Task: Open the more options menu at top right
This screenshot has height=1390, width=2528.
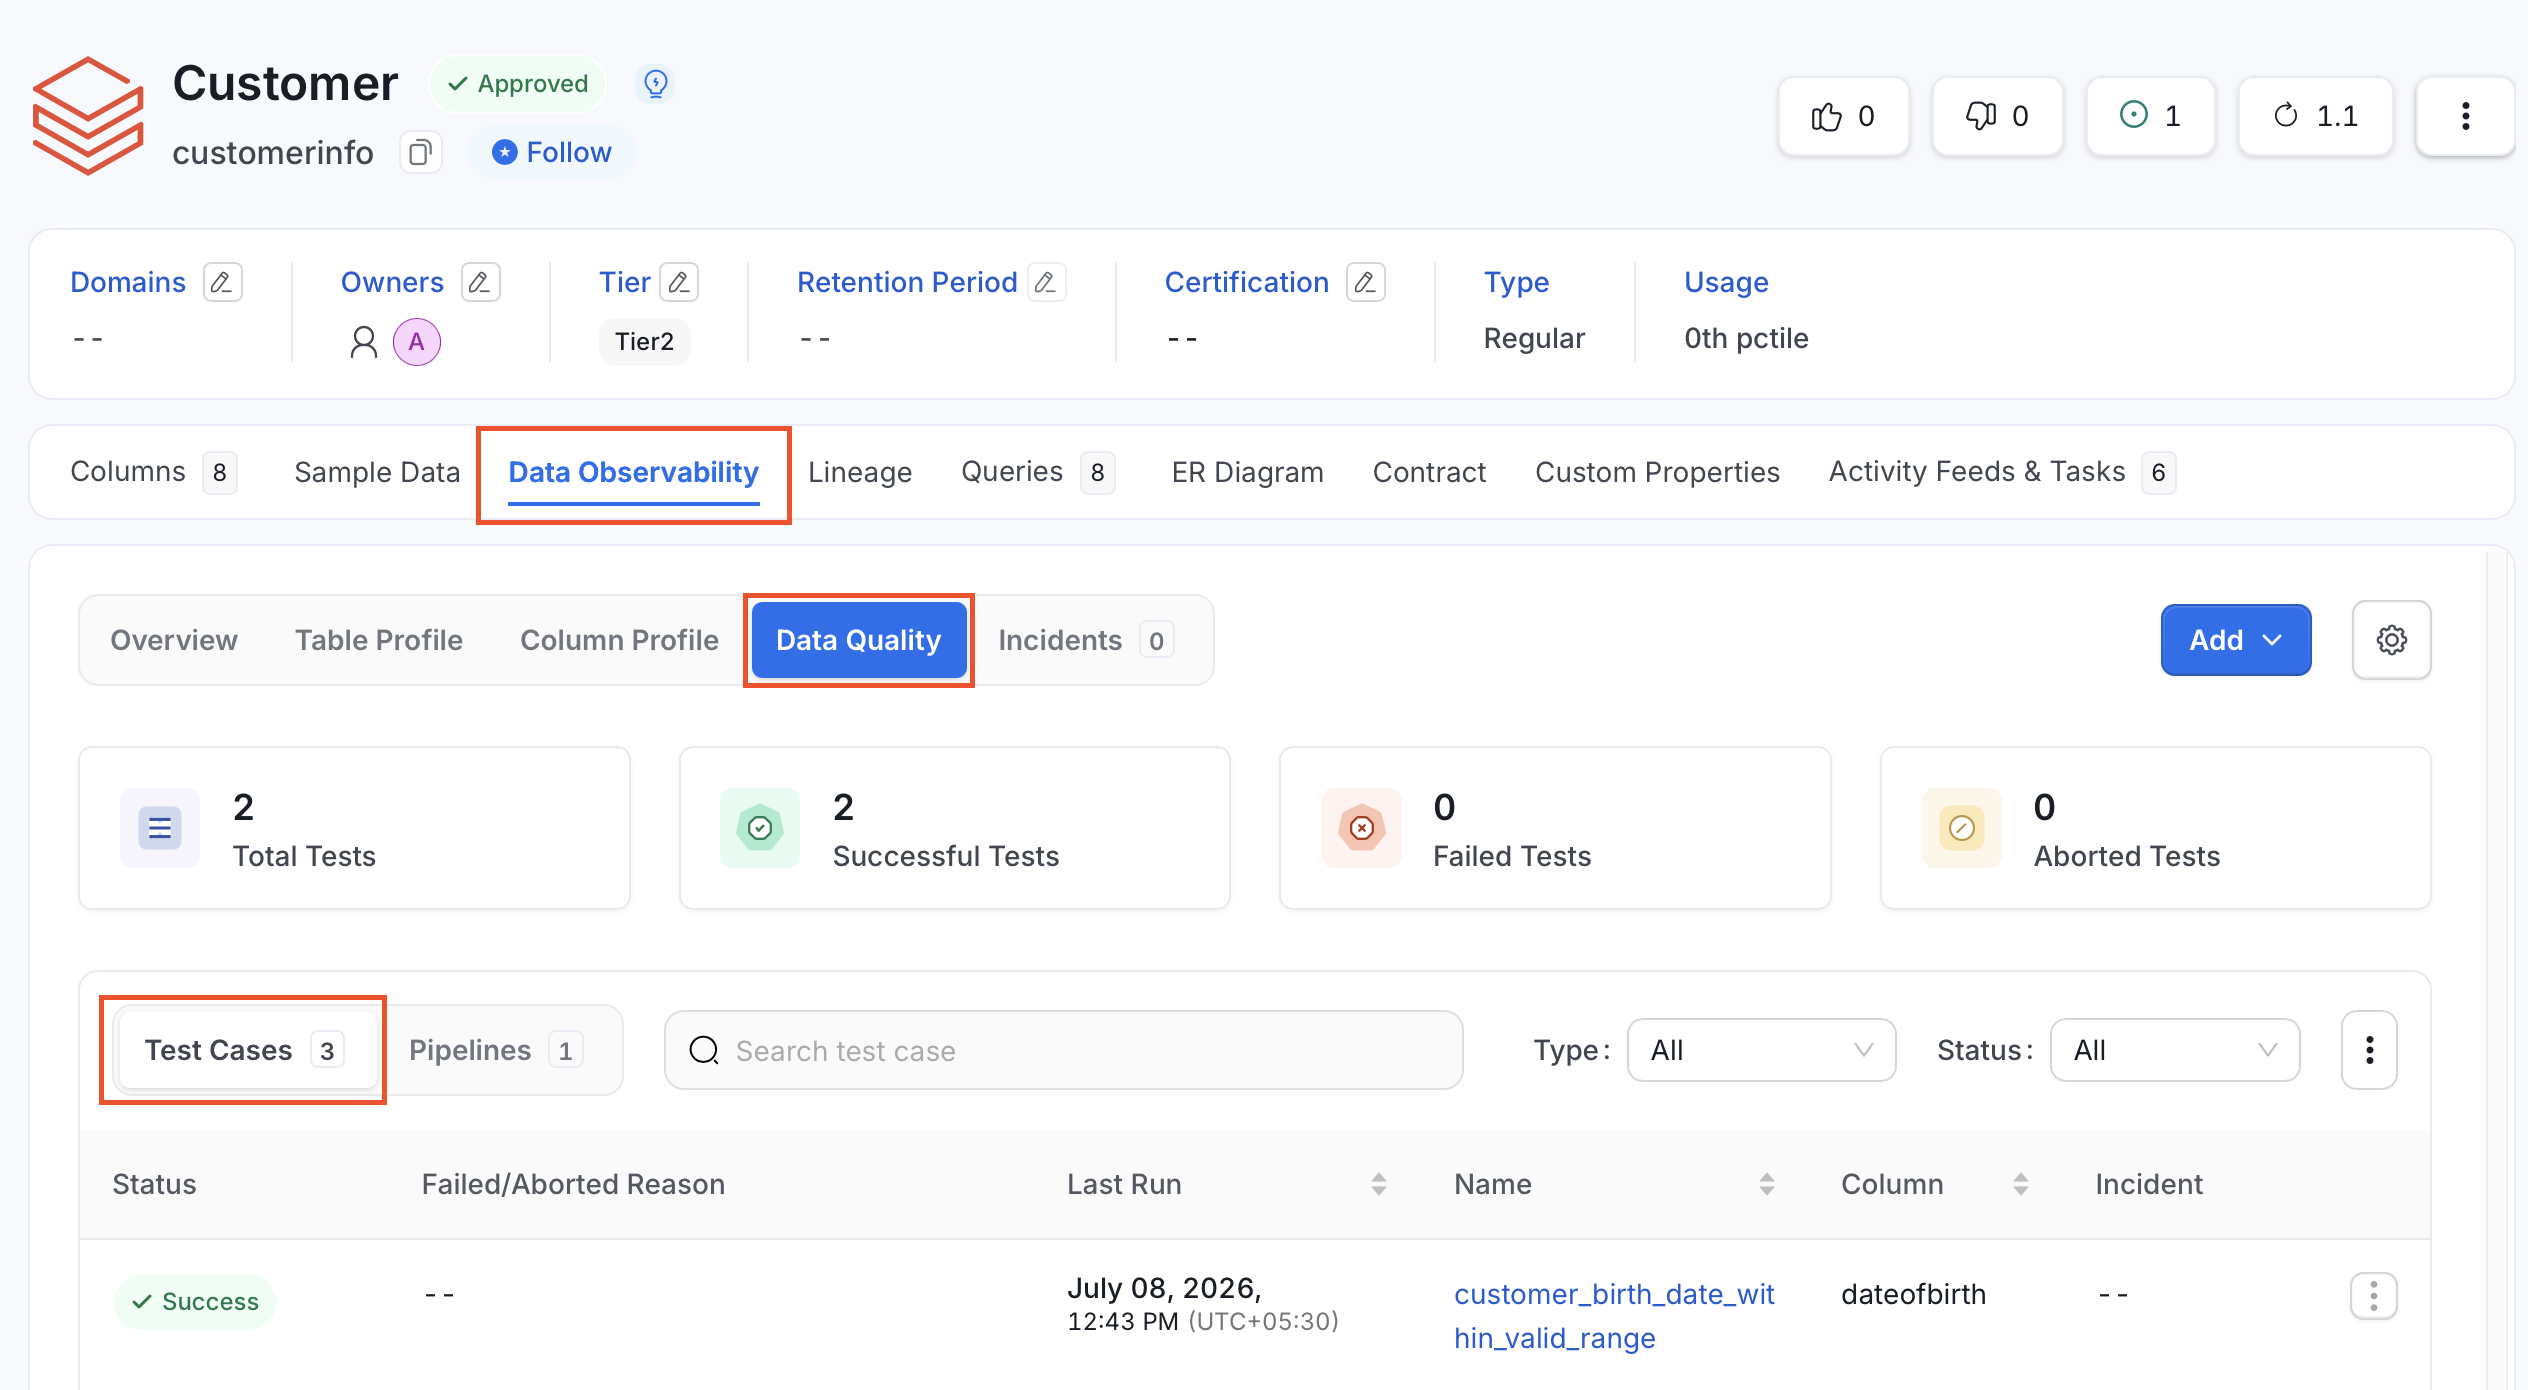Action: [2465, 116]
